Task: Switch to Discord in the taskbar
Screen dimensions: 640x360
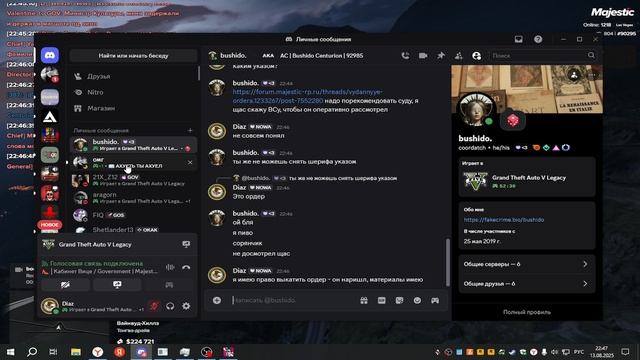Action: pos(141,352)
